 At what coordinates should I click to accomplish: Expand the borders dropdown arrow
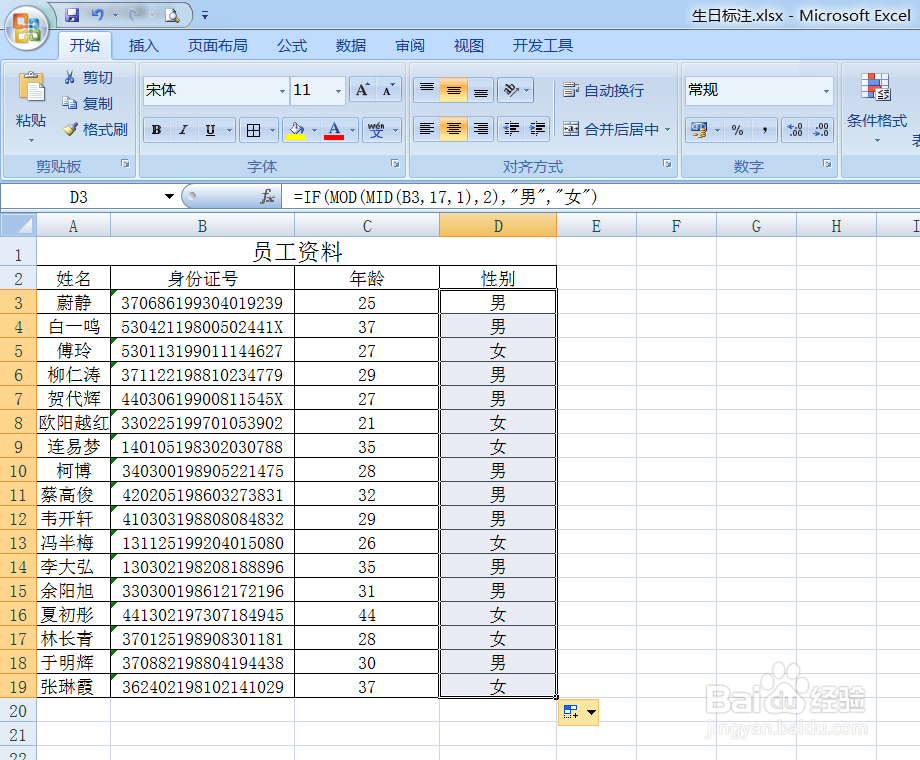click(273, 130)
